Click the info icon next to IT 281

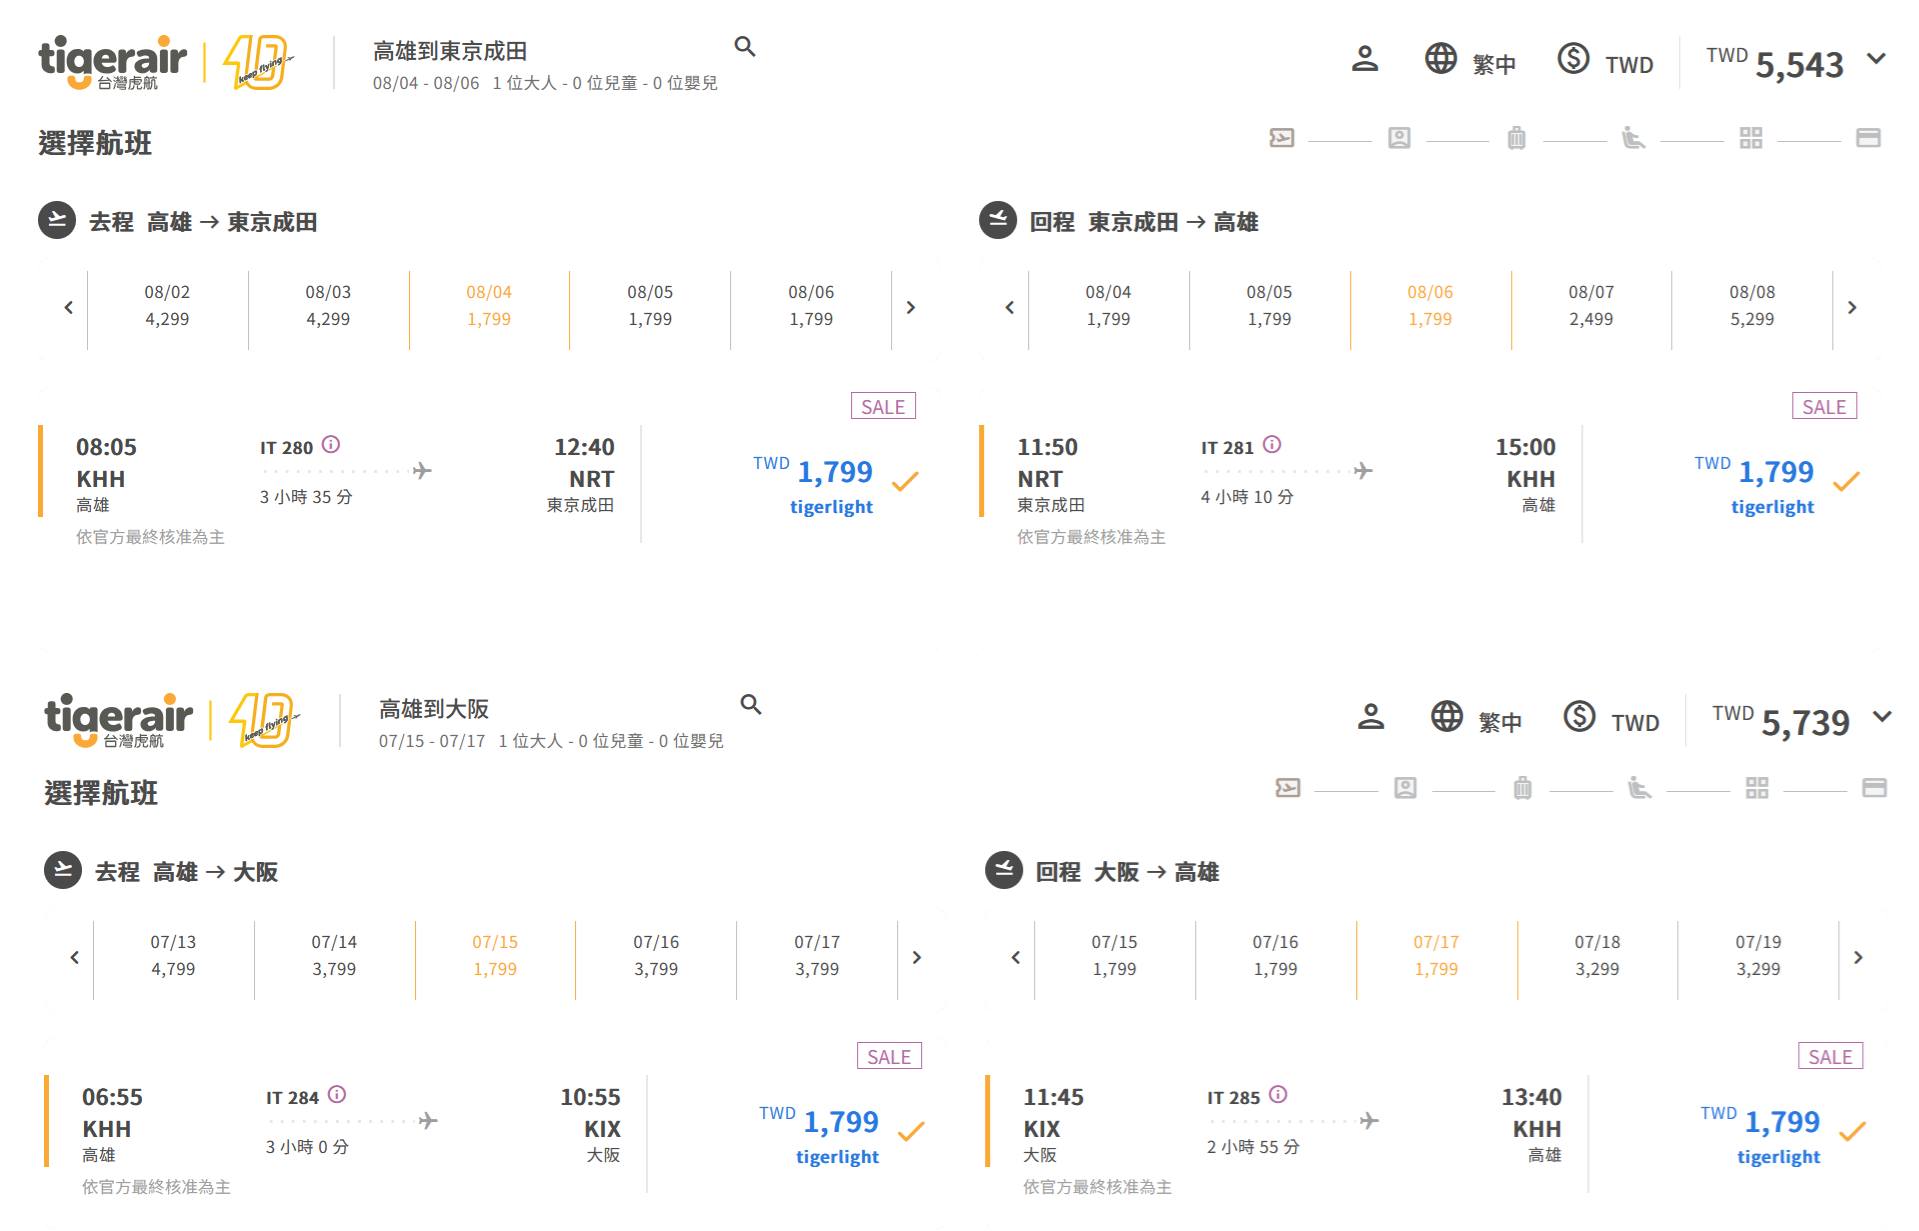[1272, 445]
